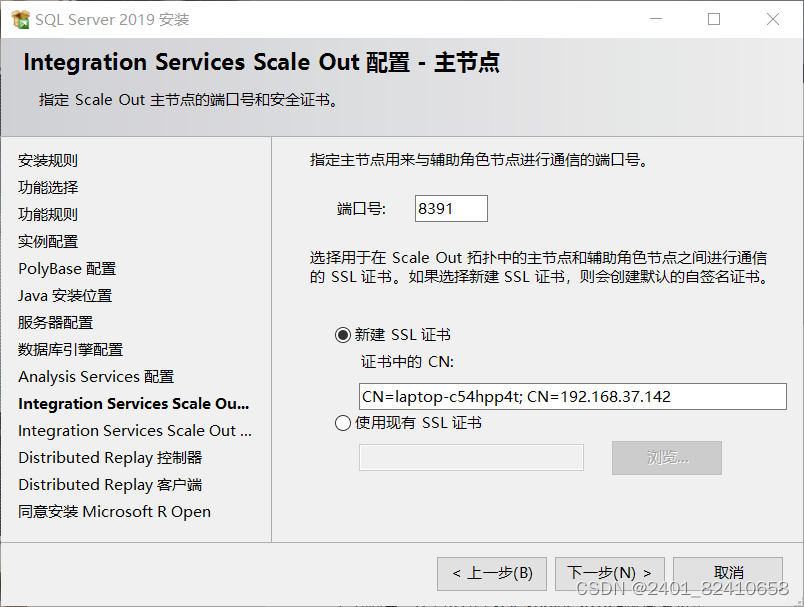Click the 浏览... browse button
The image size is (804, 607).
point(667,457)
